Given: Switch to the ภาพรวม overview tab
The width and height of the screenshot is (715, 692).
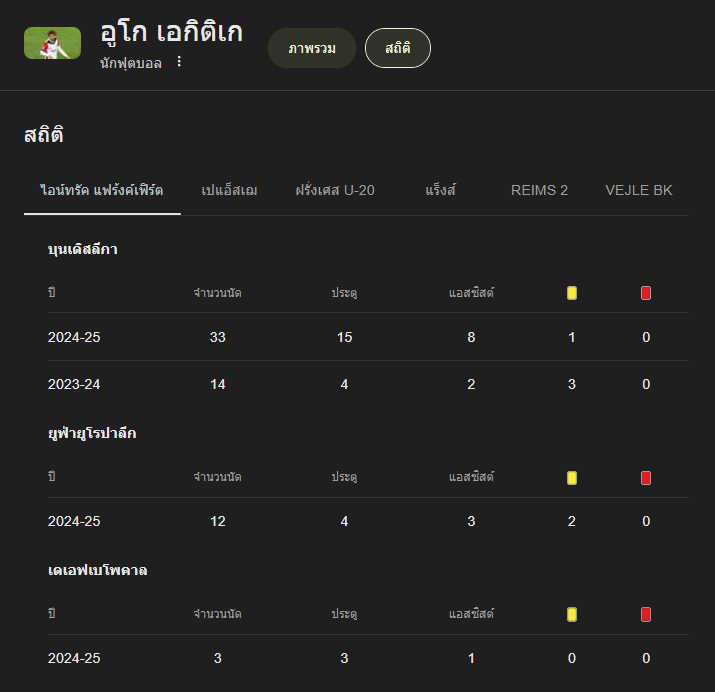Looking at the screenshot, I should pos(312,48).
